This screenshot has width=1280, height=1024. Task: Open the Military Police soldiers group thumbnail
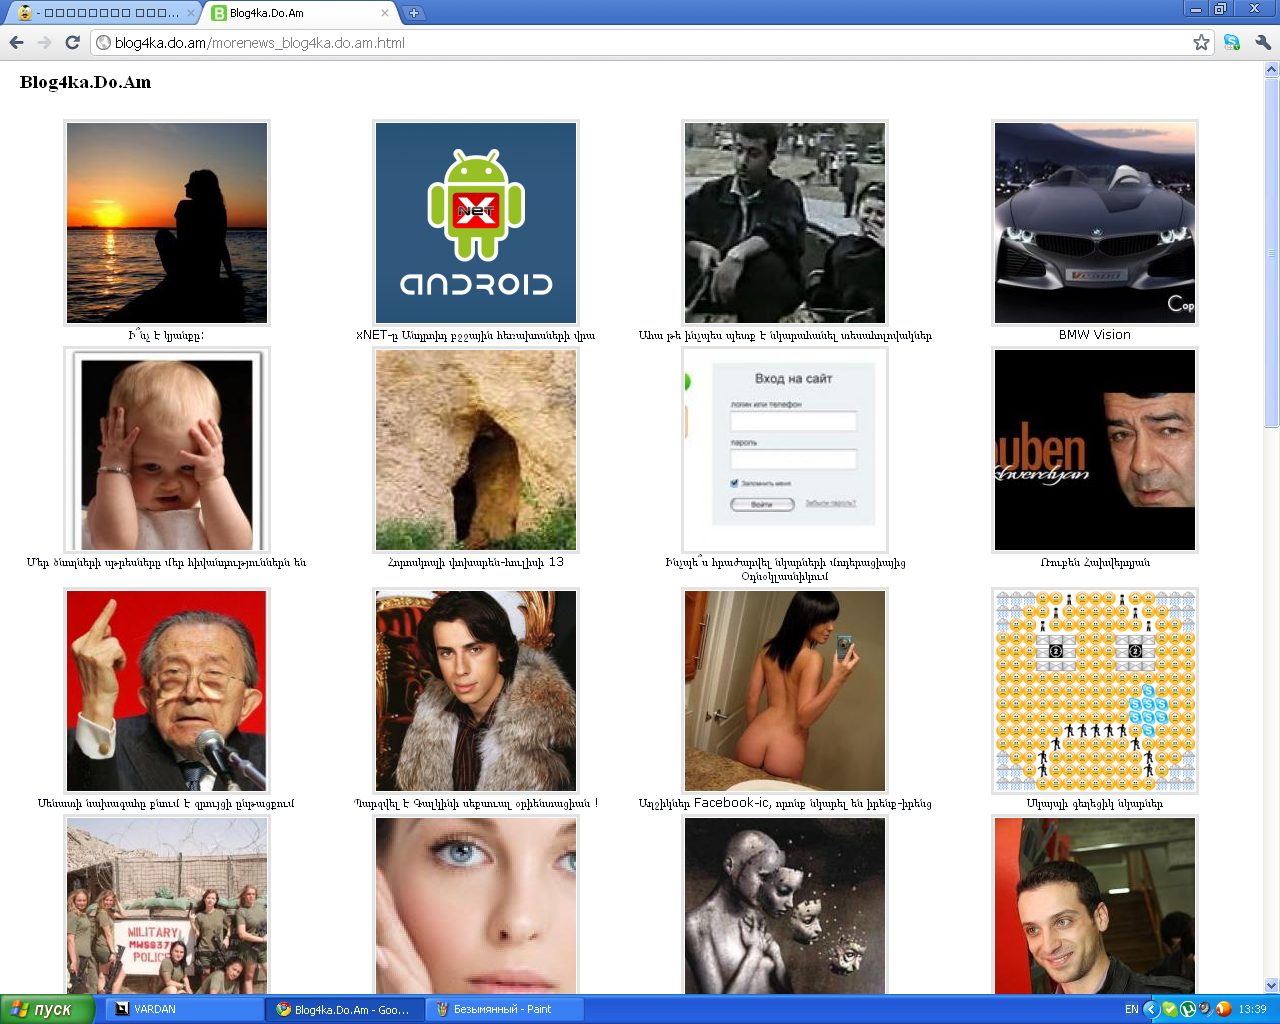167,905
